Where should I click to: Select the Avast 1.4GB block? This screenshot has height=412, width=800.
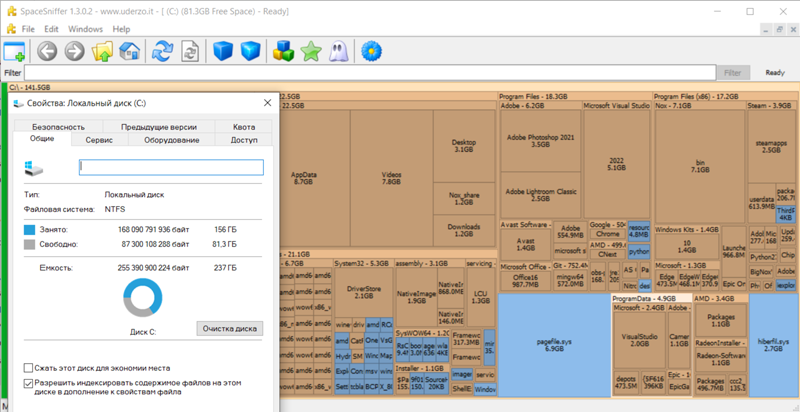526,244
